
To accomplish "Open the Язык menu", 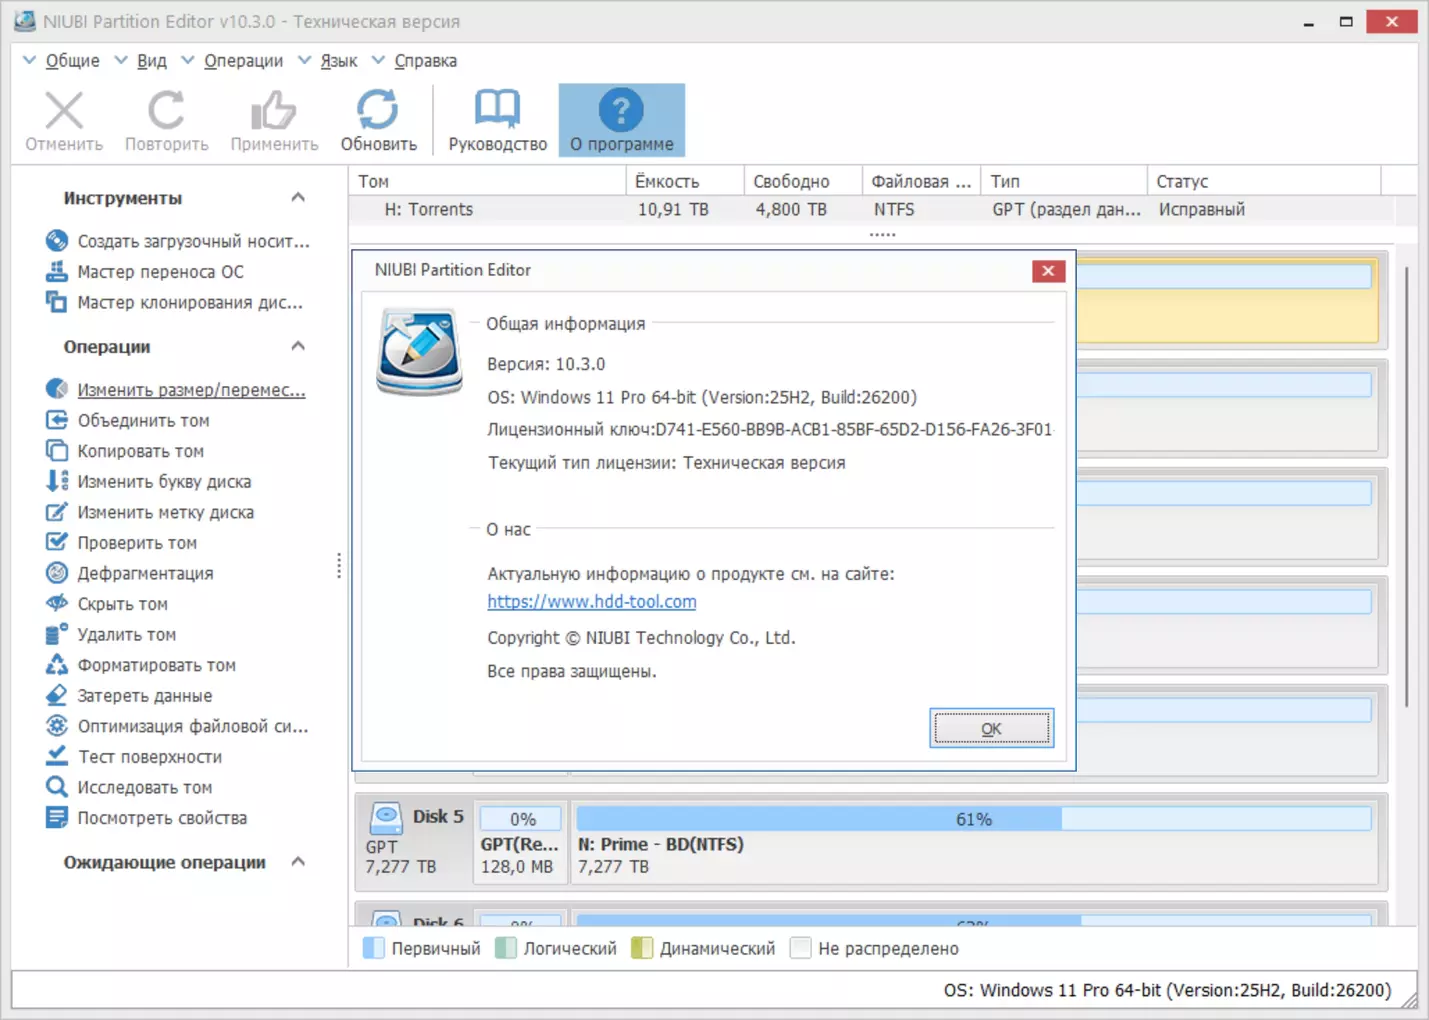I will pyautogui.click(x=338, y=61).
